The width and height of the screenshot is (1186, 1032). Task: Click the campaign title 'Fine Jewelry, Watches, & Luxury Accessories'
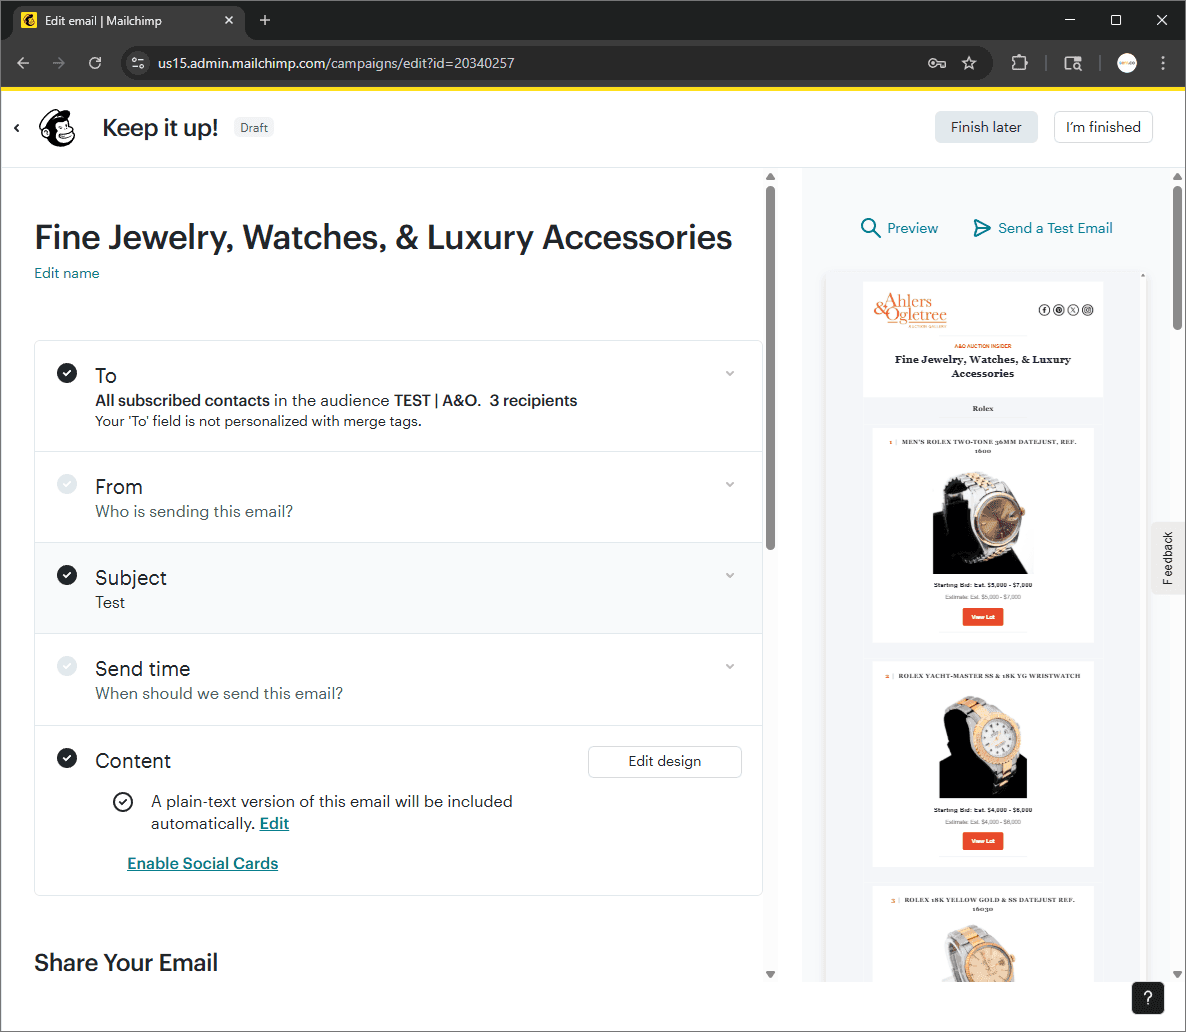point(383,238)
